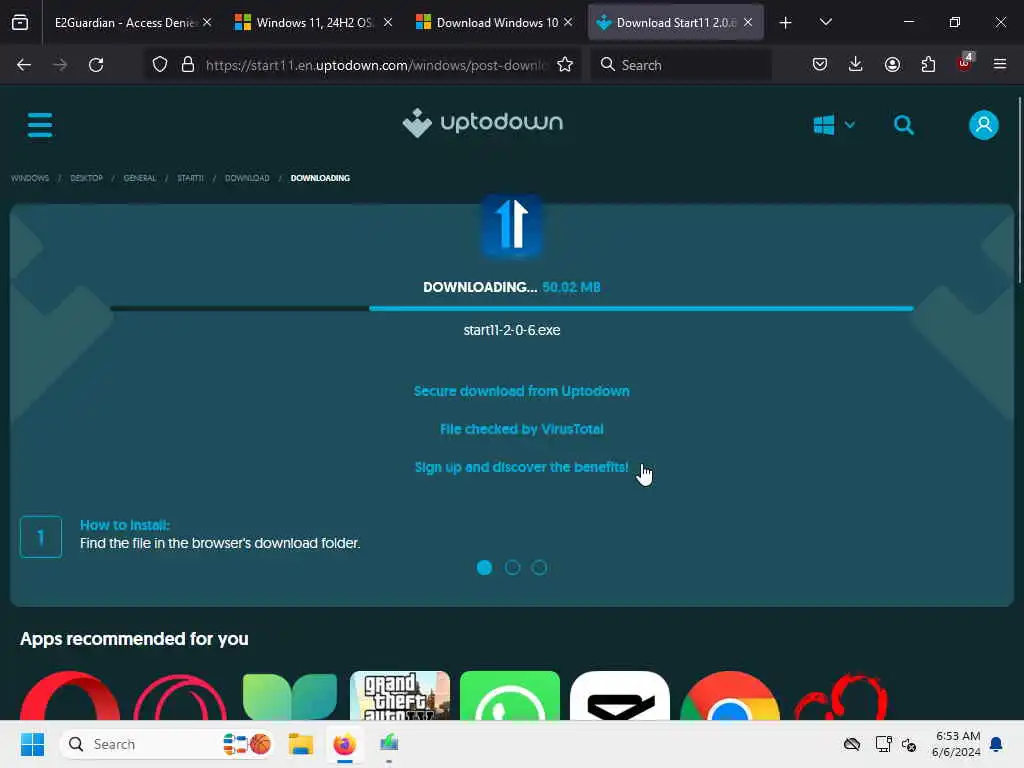Viewport: 1024px width, 768px height.
Task: Click the start11-2-0-6.exe file name
Action: 511,330
